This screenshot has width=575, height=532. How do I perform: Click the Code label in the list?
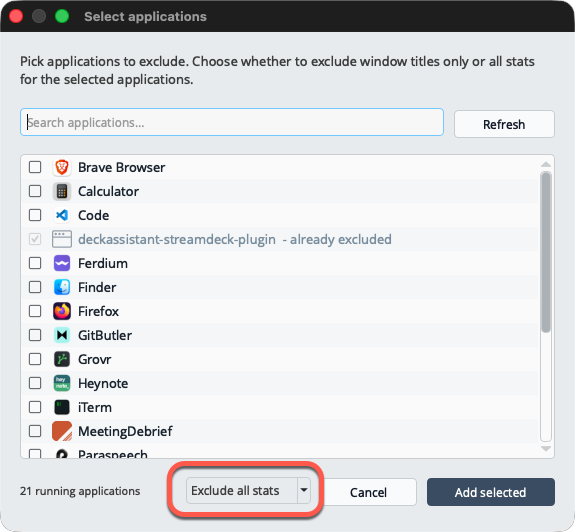coord(94,215)
